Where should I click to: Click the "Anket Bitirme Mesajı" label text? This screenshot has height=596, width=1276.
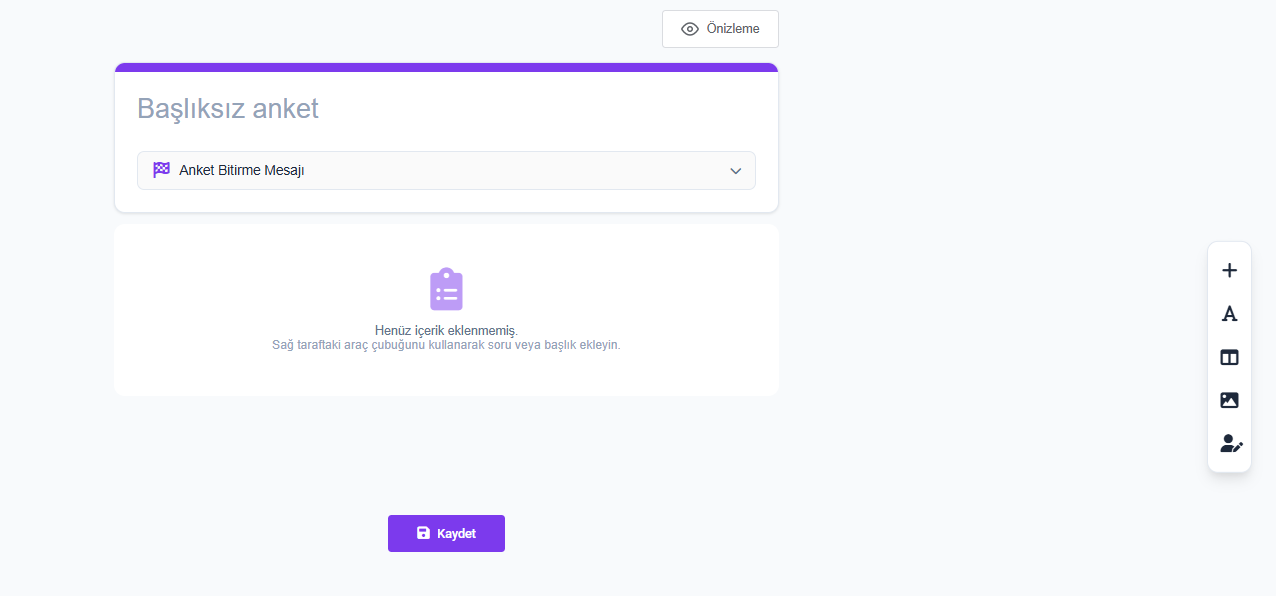pos(241,170)
